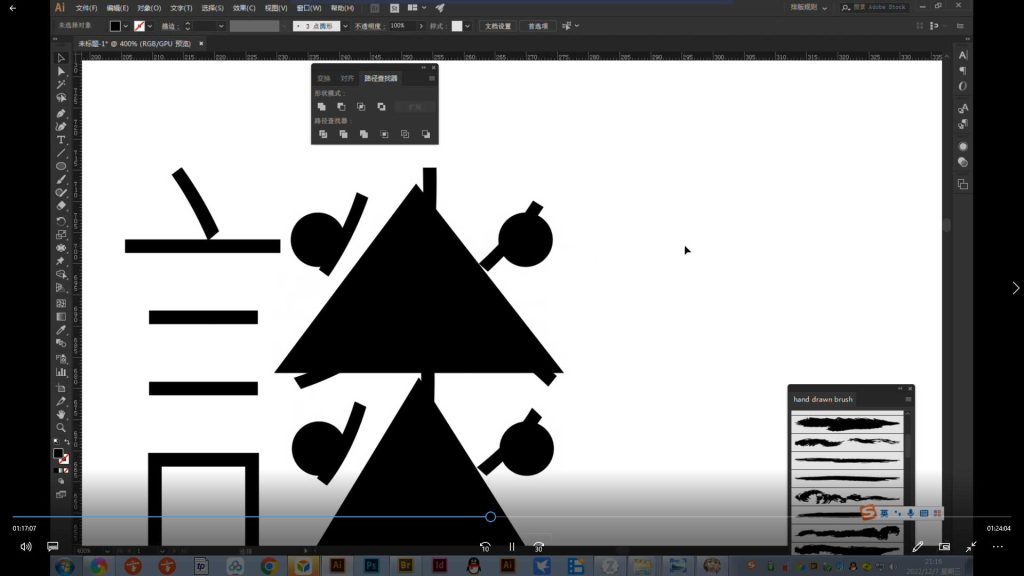Open the 效果(C) menu
The image size is (1024, 576).
pos(244,8)
